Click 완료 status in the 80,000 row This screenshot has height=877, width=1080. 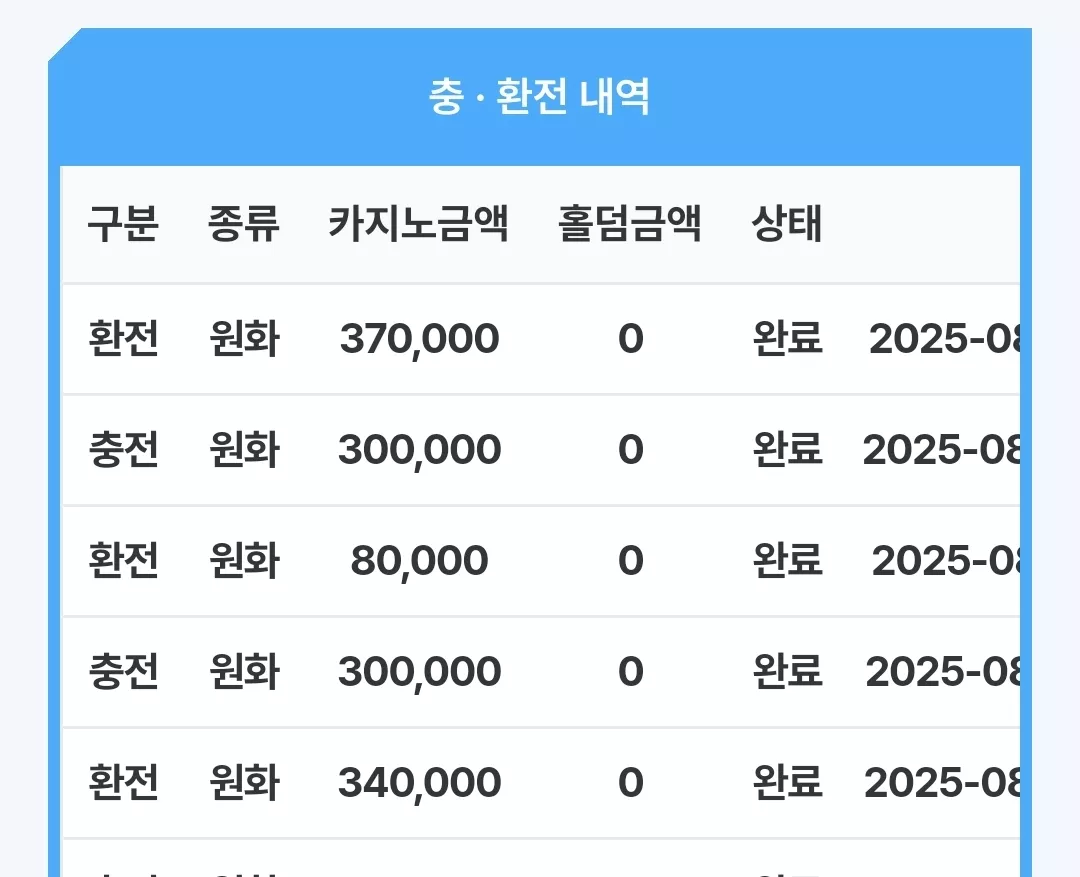click(787, 561)
